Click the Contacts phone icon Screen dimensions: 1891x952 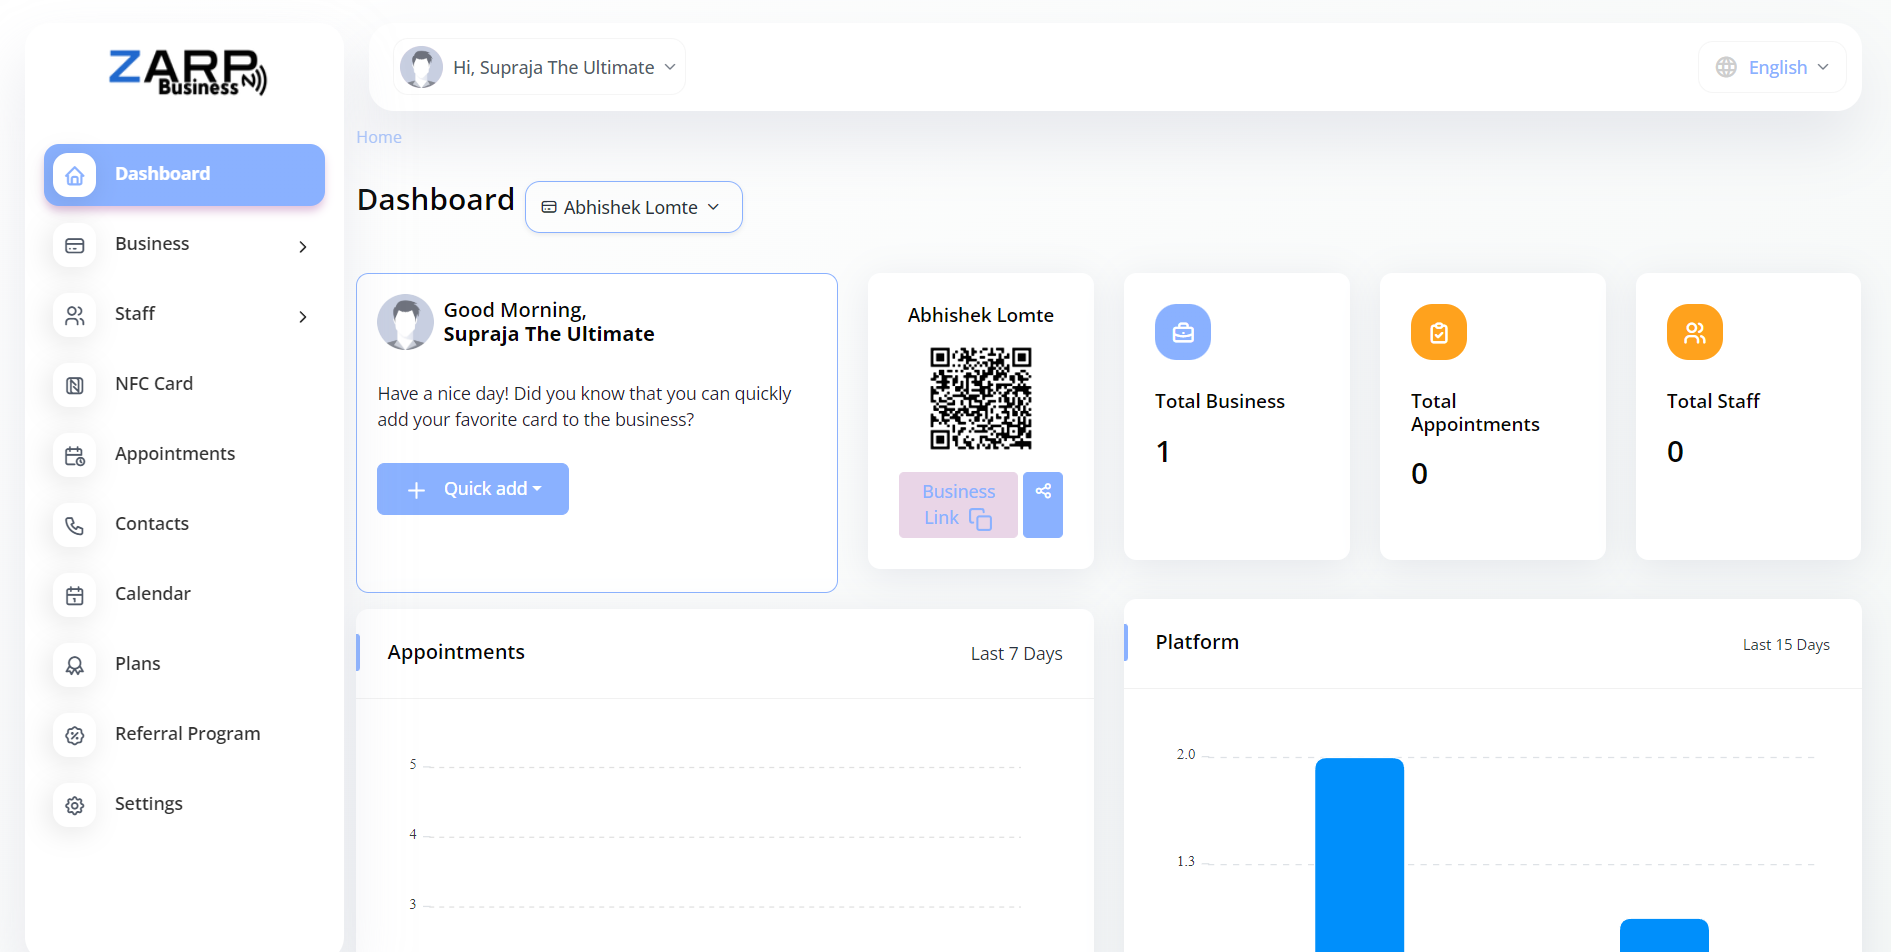click(75, 525)
